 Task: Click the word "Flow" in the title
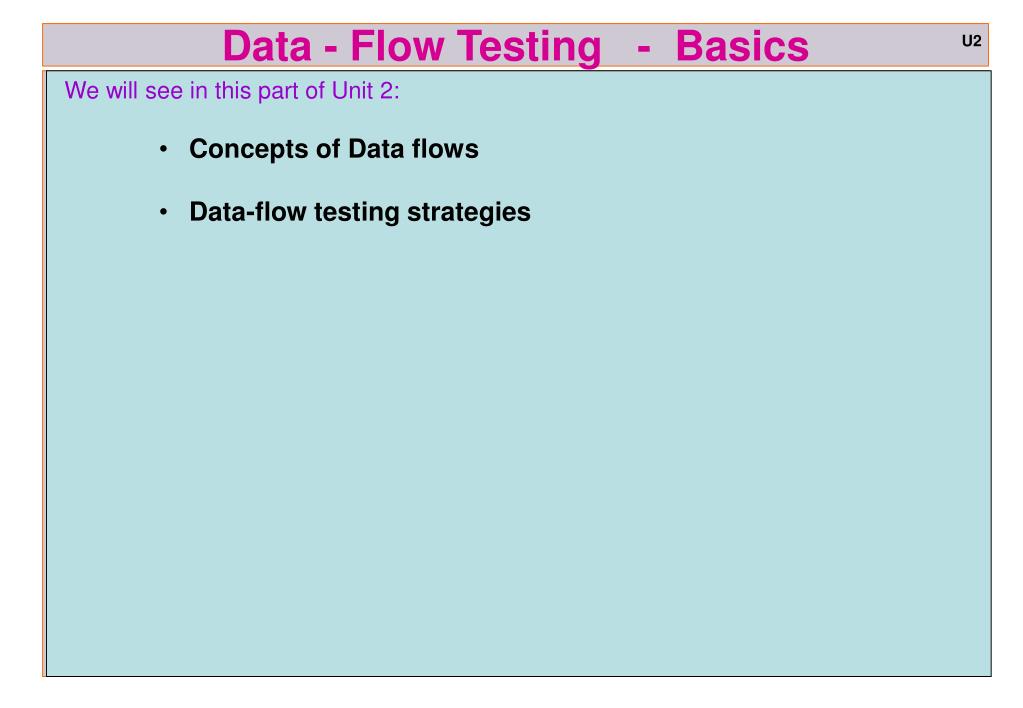click(x=396, y=46)
